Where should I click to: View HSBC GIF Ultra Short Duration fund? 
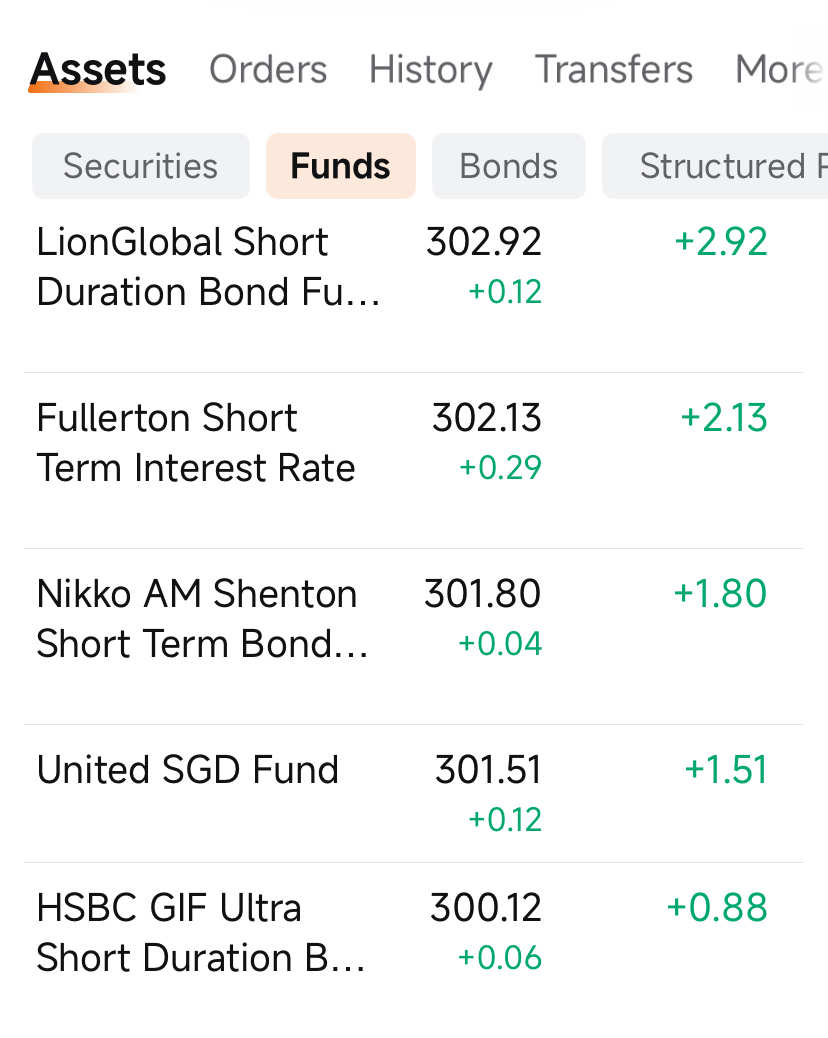pyautogui.click(x=200, y=933)
